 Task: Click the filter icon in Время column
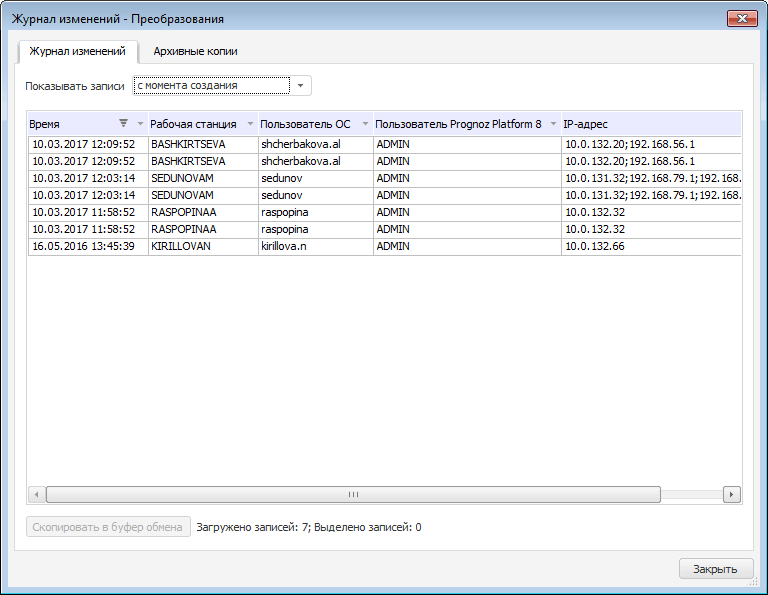click(x=123, y=124)
